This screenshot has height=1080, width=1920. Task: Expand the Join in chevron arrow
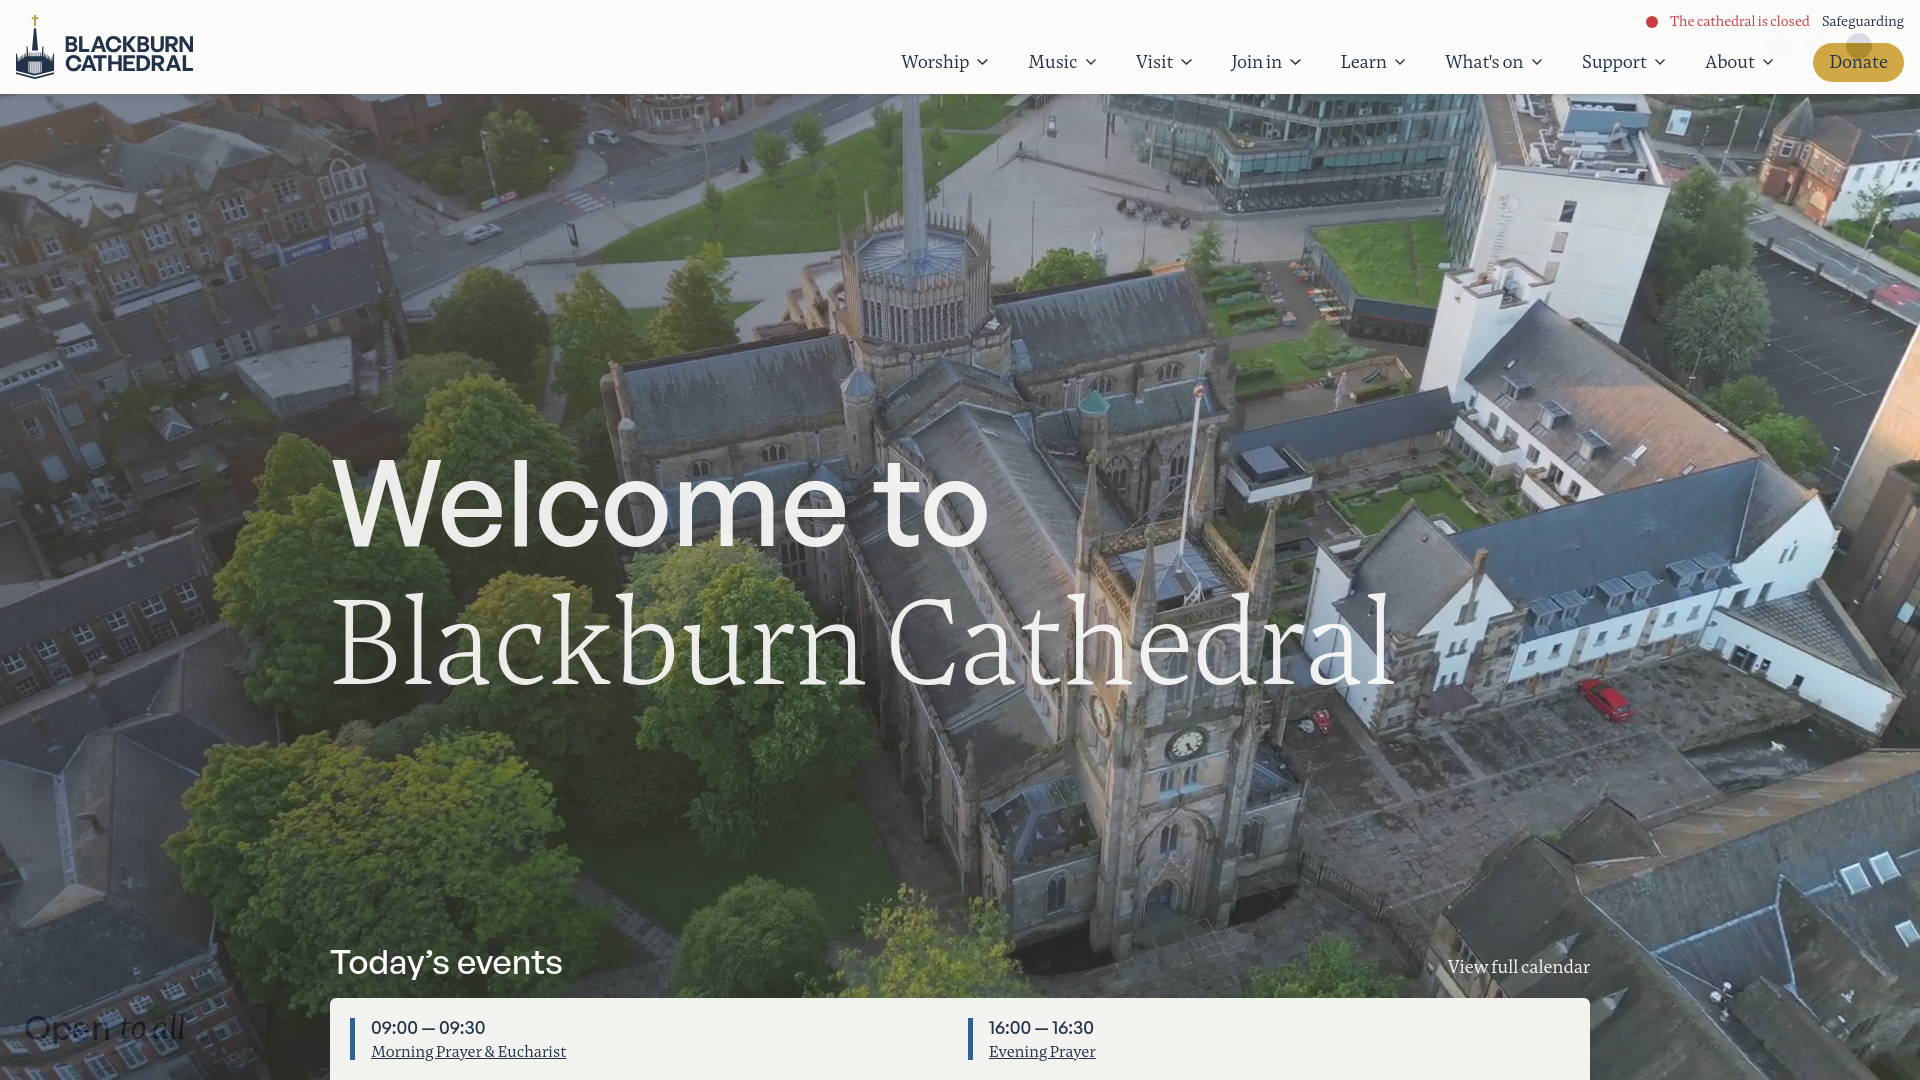point(1296,62)
